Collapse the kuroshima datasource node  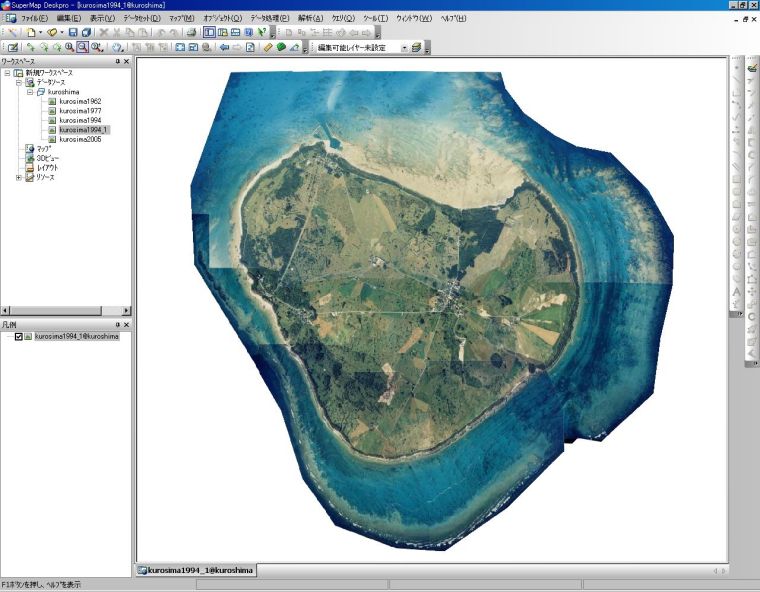[x=29, y=92]
